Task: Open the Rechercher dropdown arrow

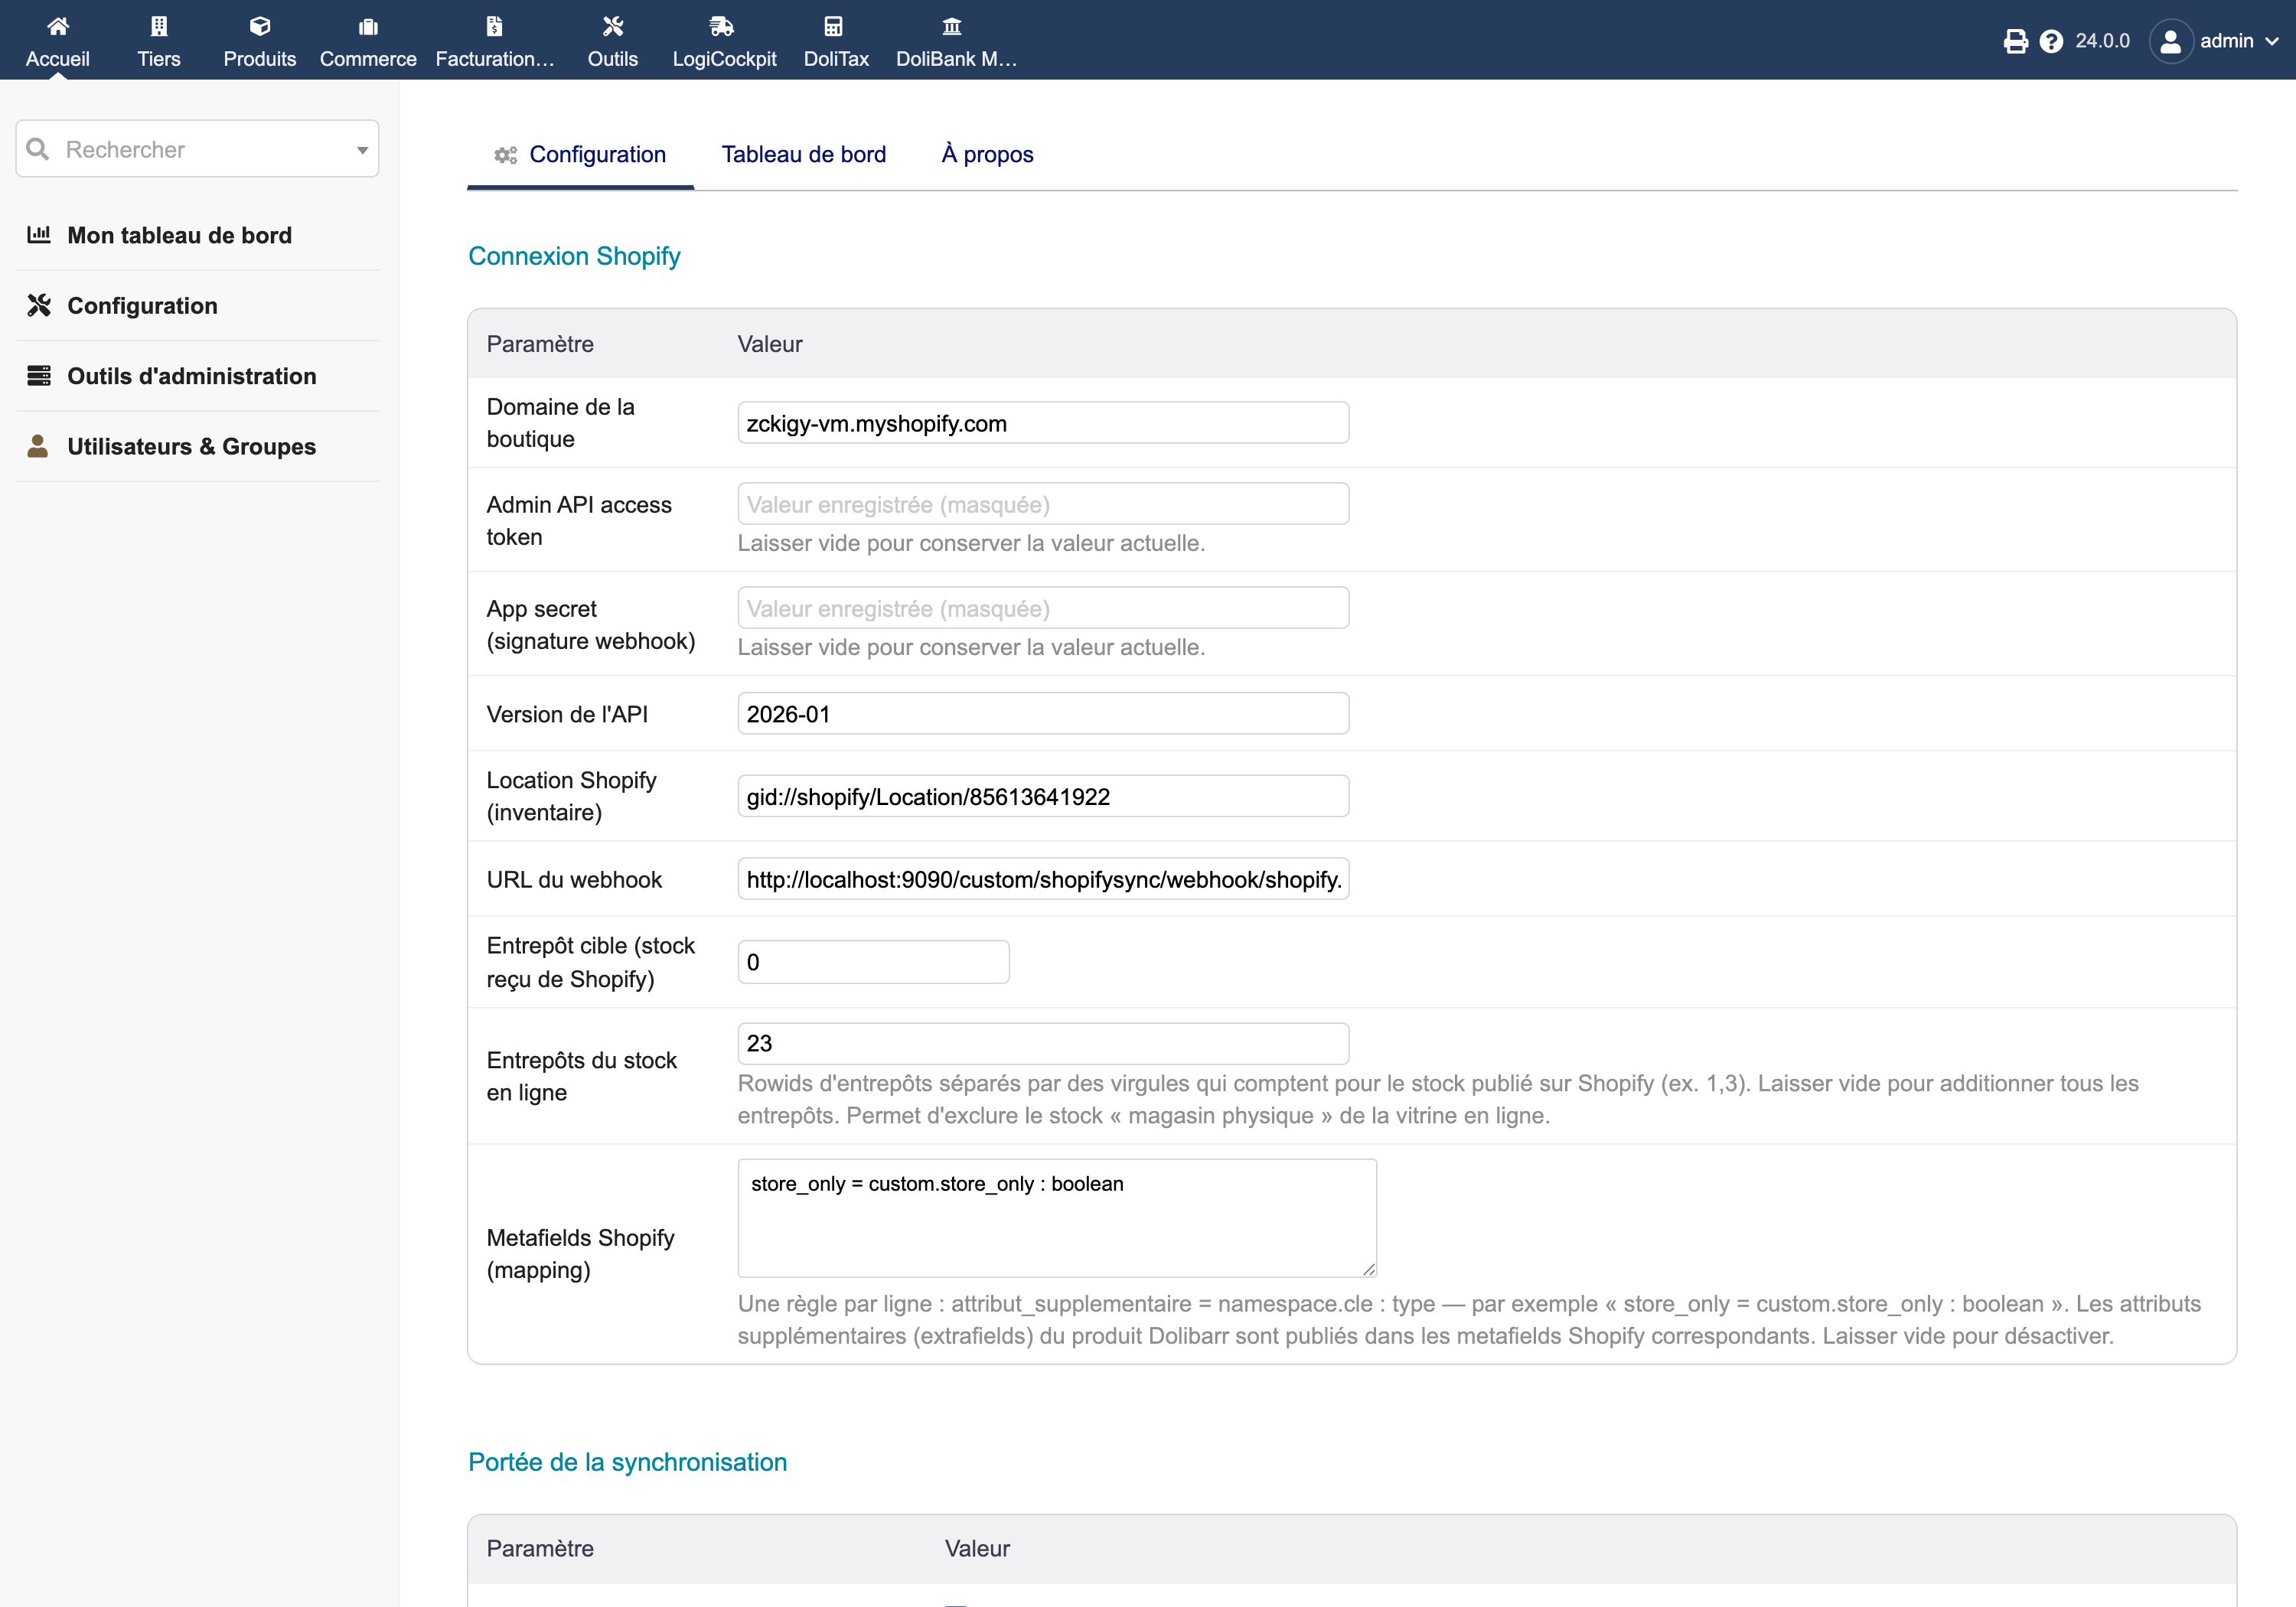Action: click(x=362, y=150)
